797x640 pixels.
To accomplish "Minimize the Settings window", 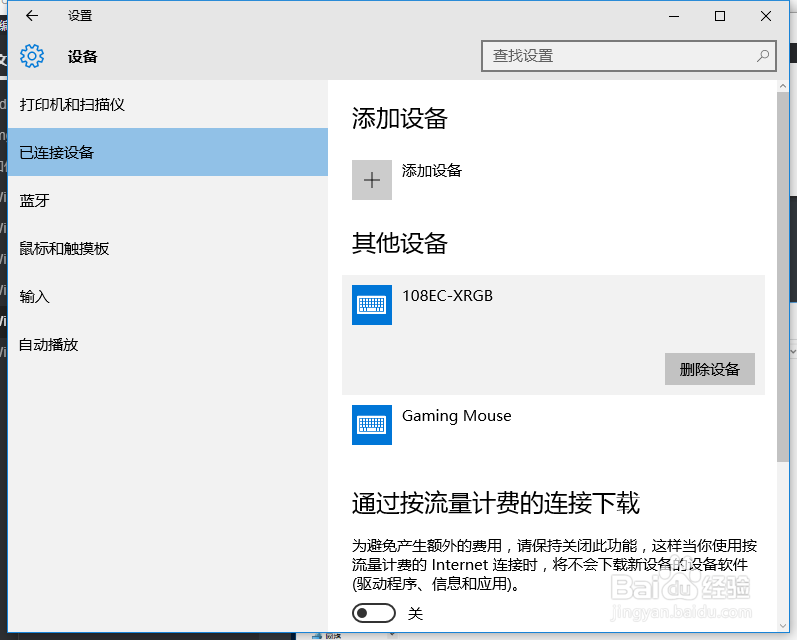I will point(674,16).
